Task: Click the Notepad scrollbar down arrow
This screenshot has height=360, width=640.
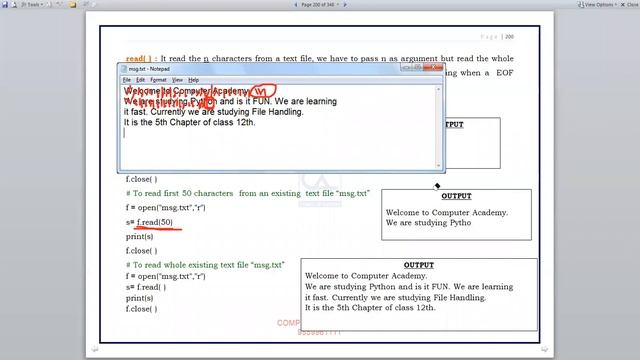Action: point(439,165)
